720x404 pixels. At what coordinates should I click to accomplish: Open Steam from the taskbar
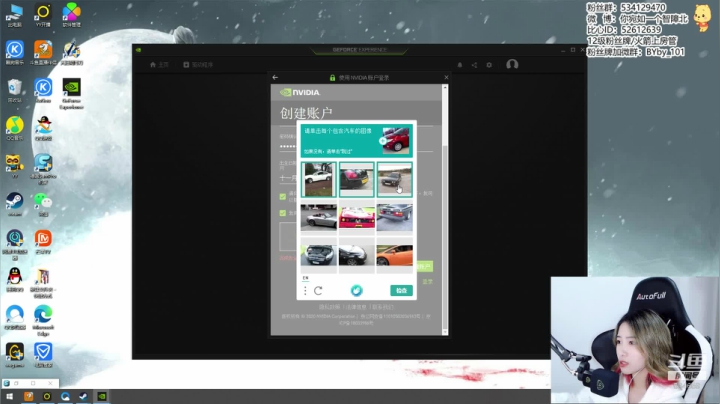[83, 396]
